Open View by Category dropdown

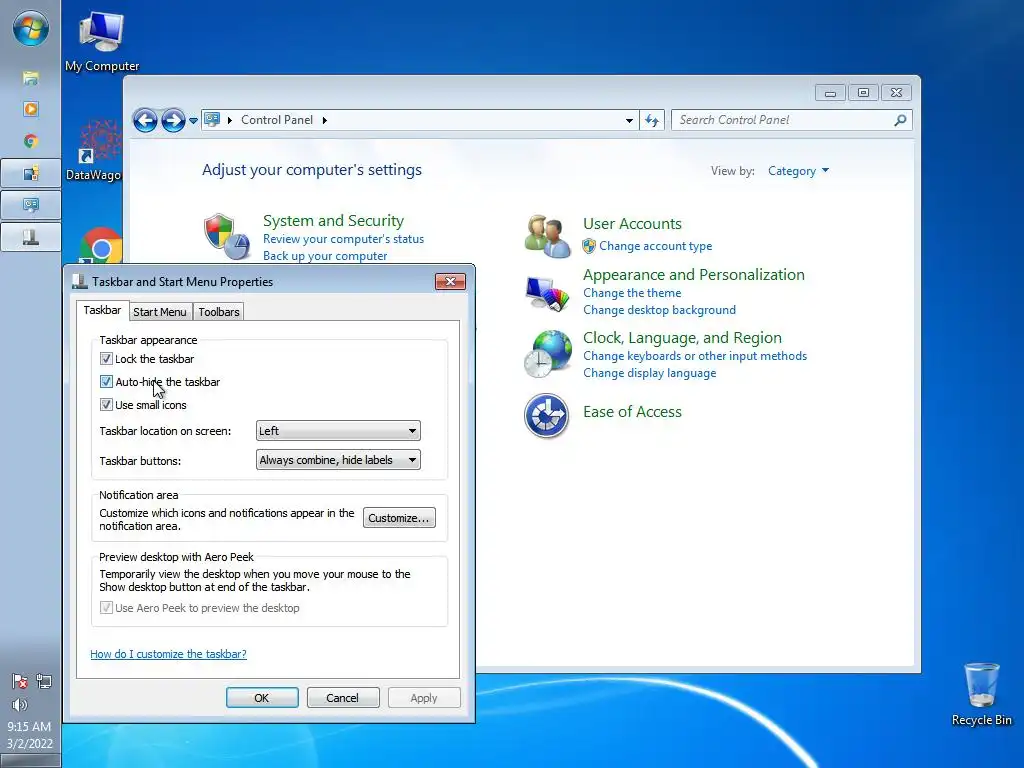click(798, 171)
